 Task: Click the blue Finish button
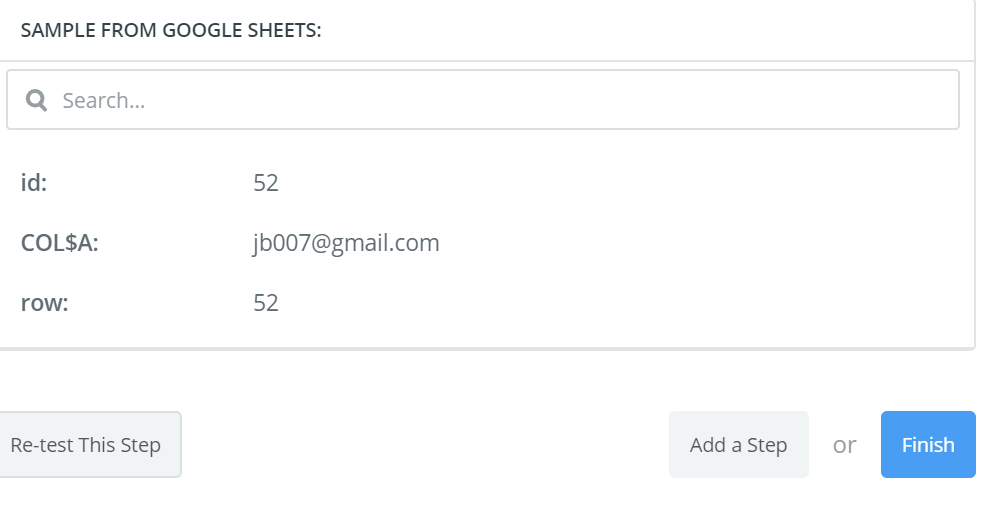(x=928, y=444)
